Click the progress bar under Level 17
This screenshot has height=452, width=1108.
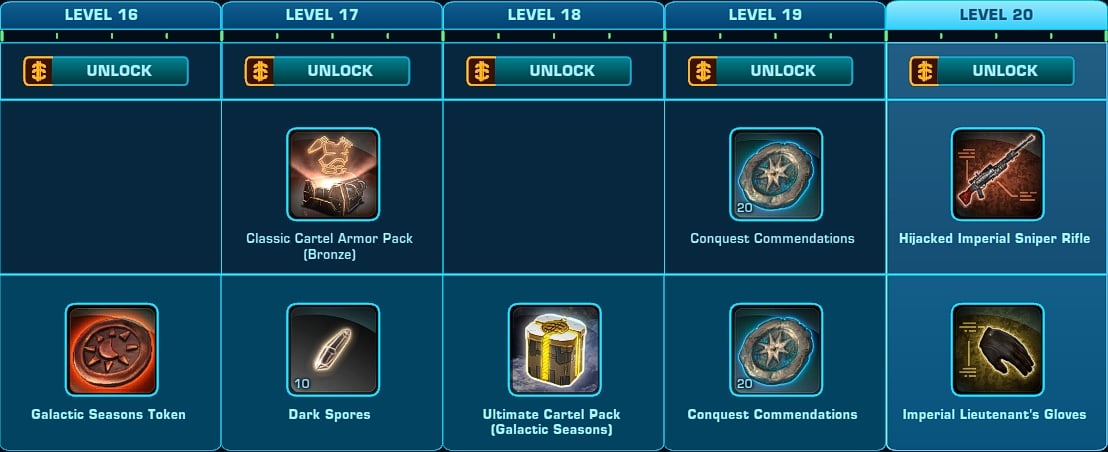pyautogui.click(x=332, y=35)
